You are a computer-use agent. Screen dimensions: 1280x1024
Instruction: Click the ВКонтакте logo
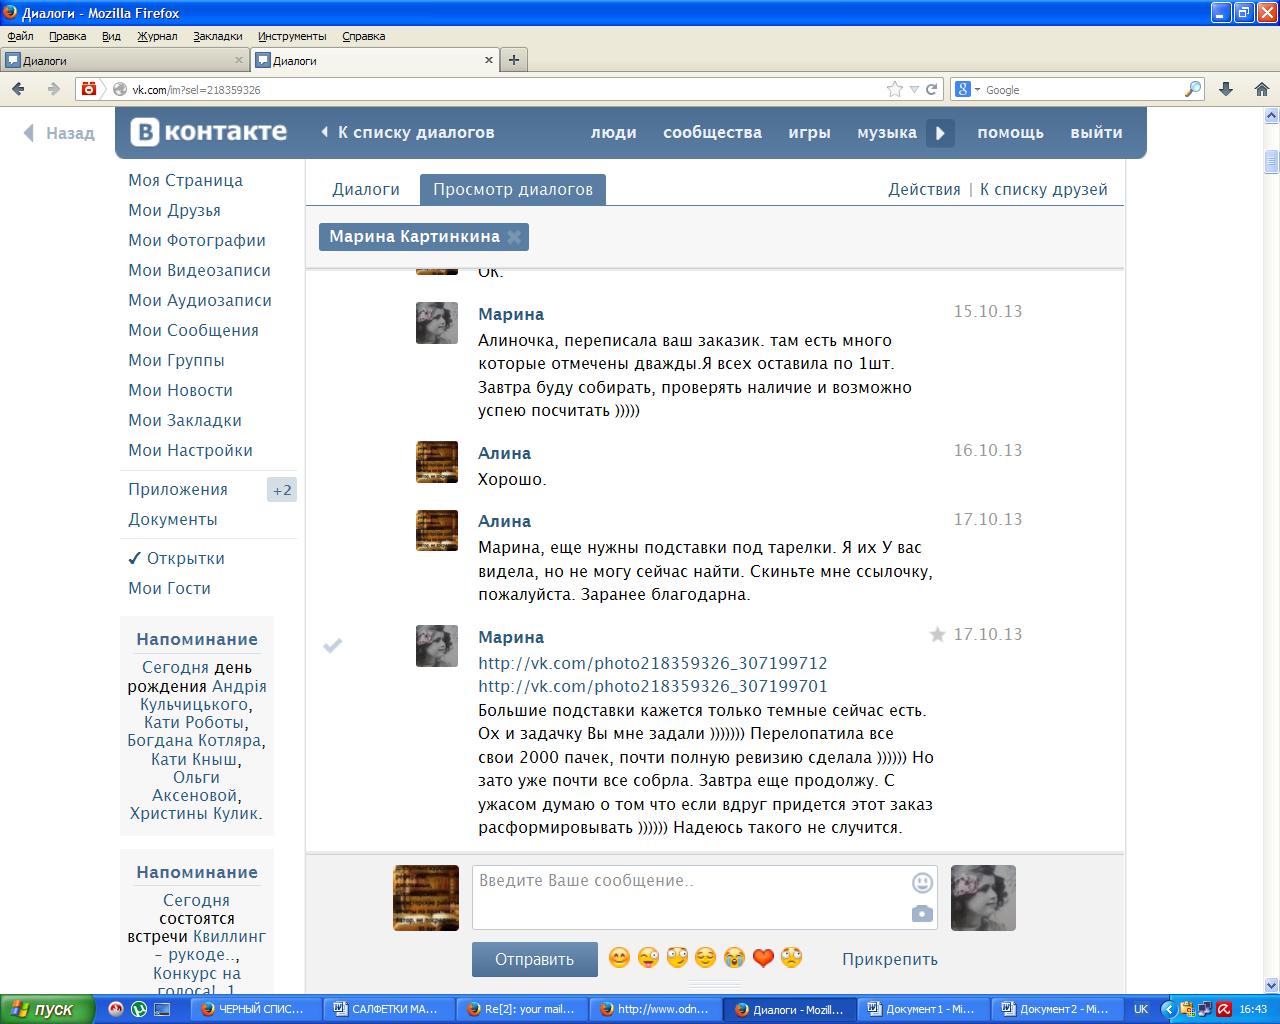coord(209,132)
